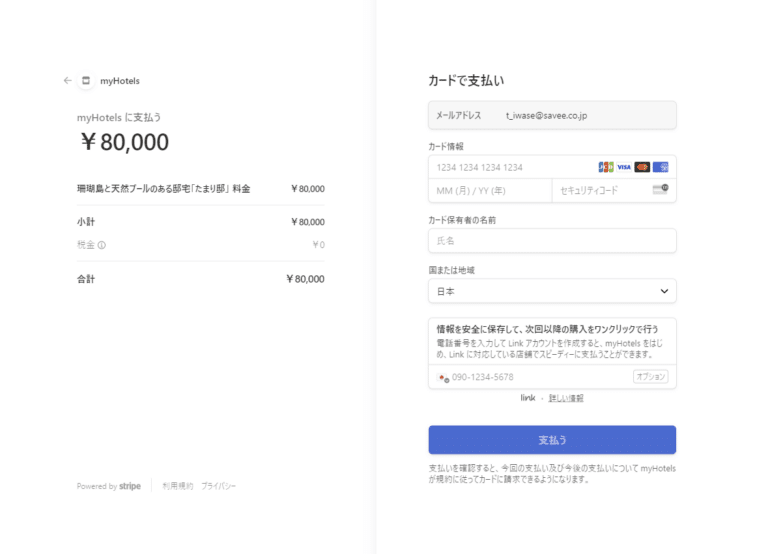Click the カード保有者の名前 label
The image size is (770, 554).
pyautogui.click(x=462, y=220)
